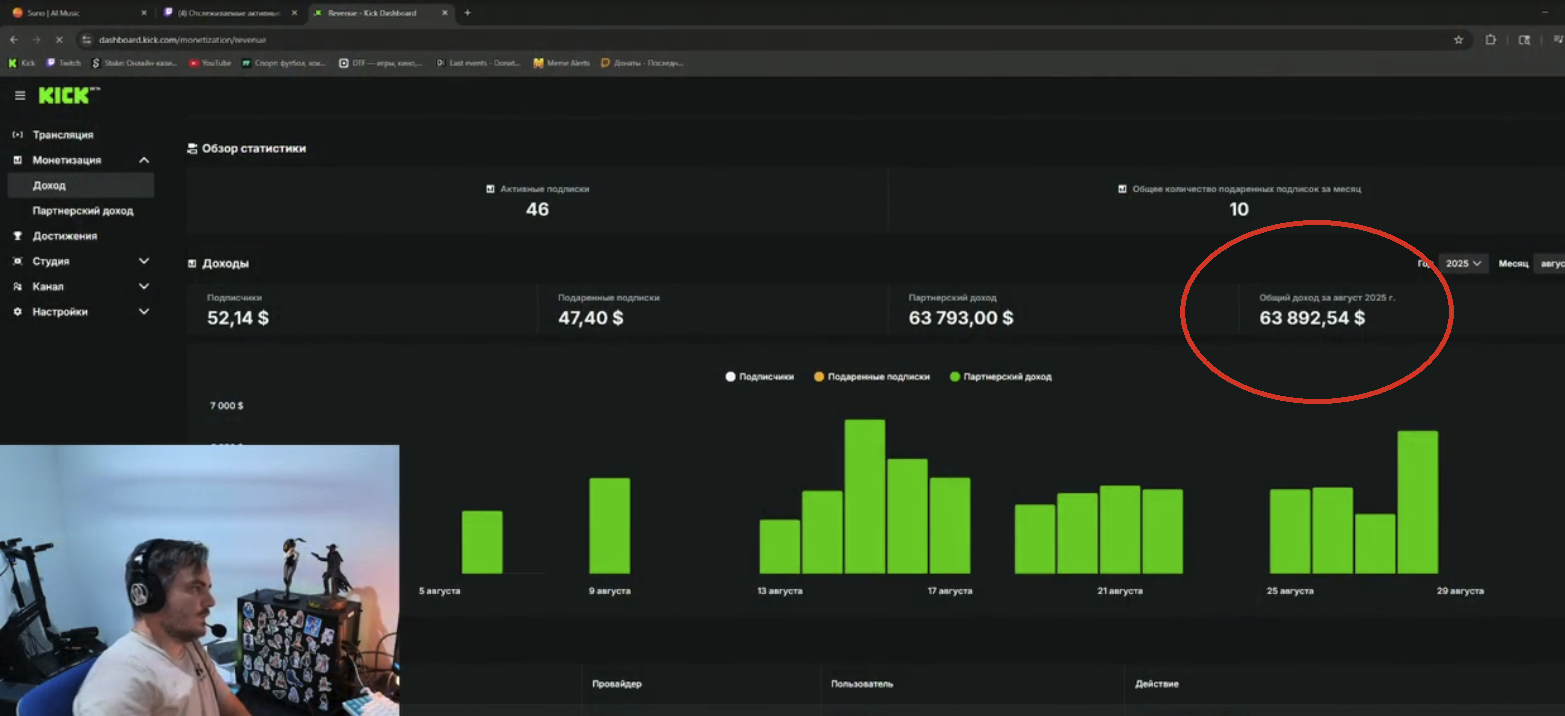The width and height of the screenshot is (1565, 716).
Task: Open the 2025 year dropdown
Action: coord(1463,263)
